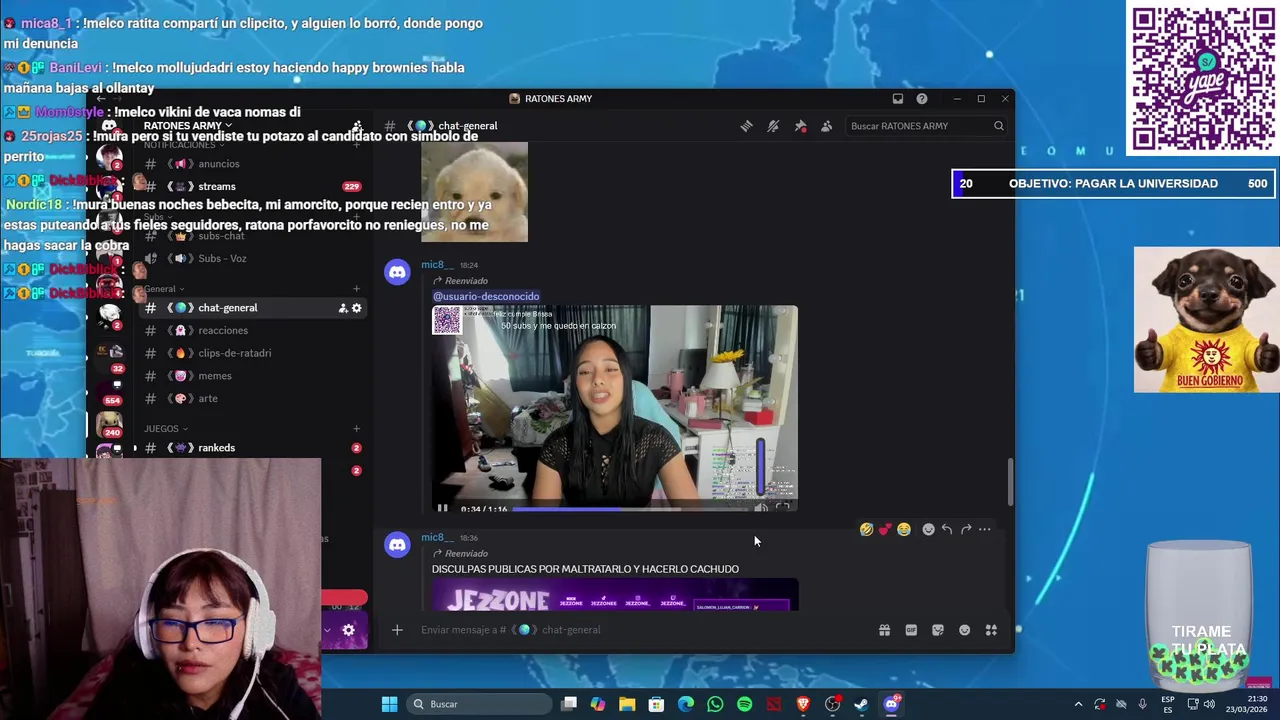Open the sticker picker
The width and height of the screenshot is (1280, 720).
click(938, 630)
